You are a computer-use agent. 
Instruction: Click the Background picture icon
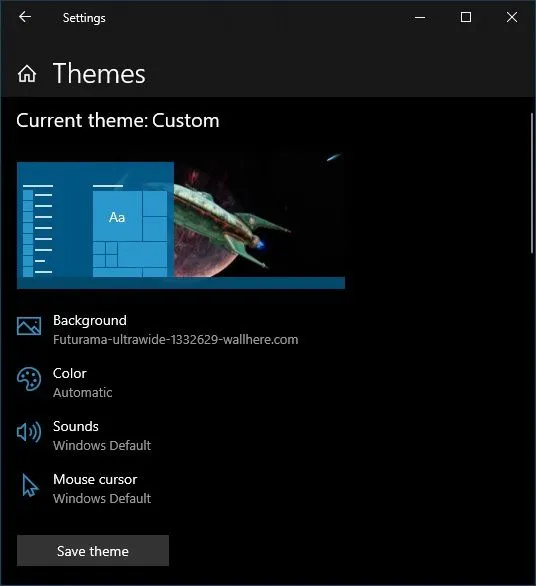point(29,326)
